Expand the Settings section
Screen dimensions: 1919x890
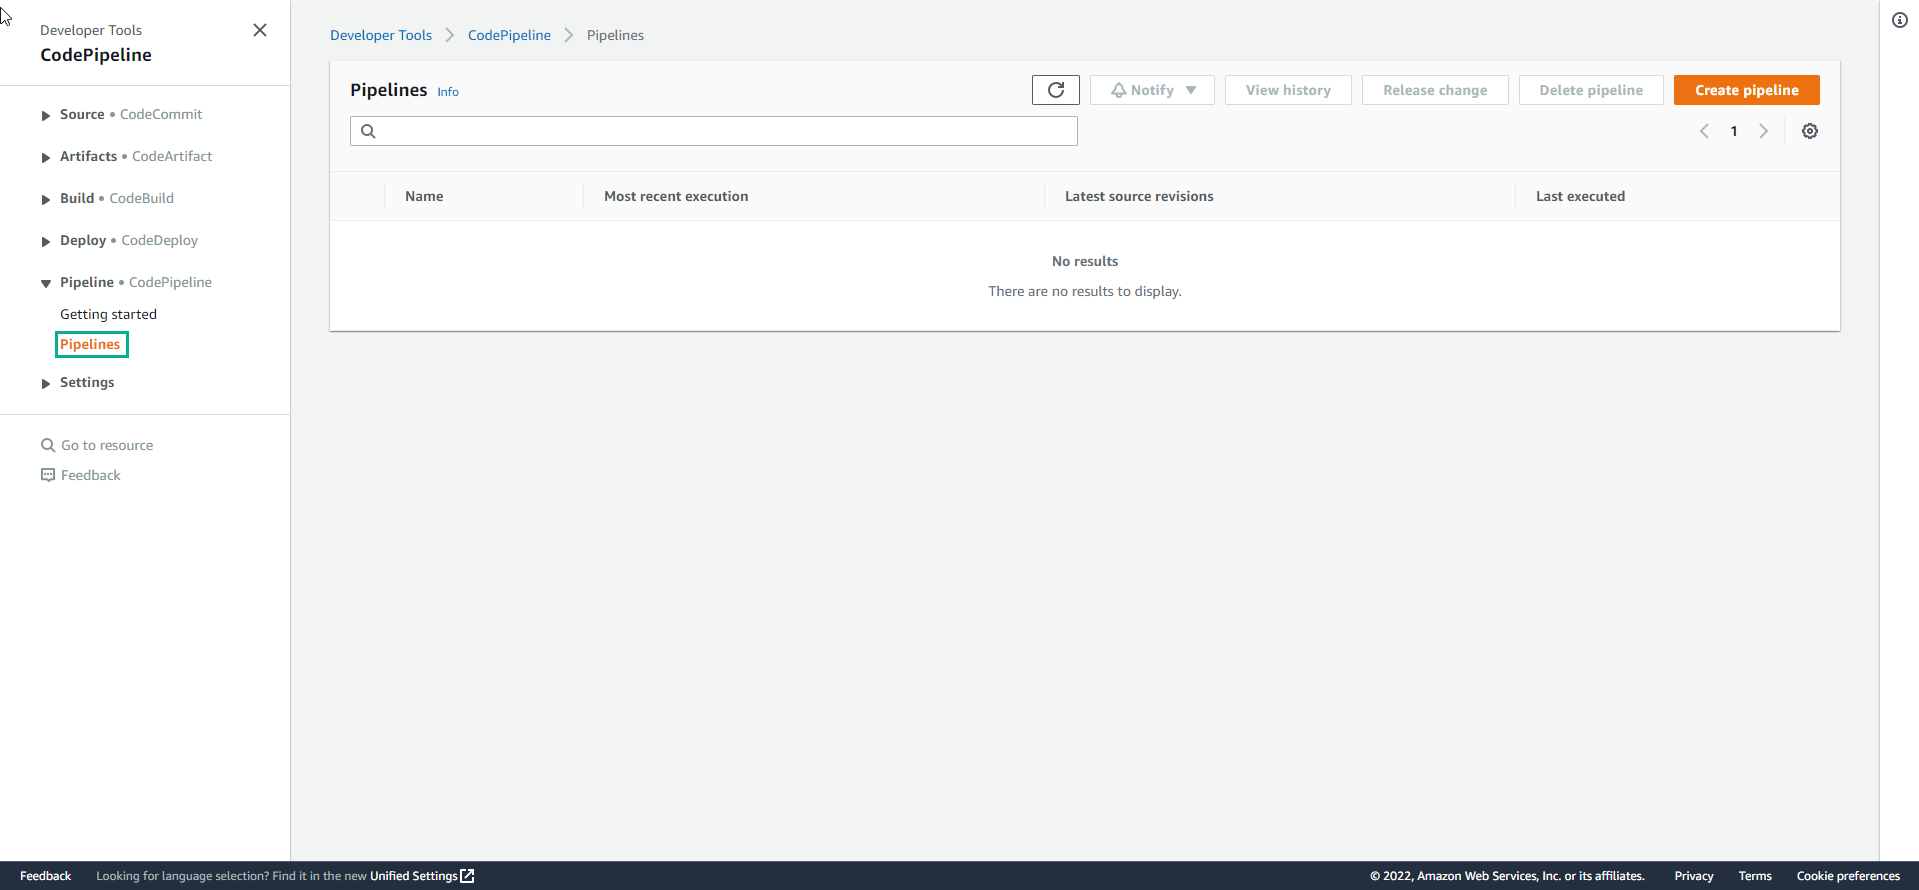click(x=46, y=383)
